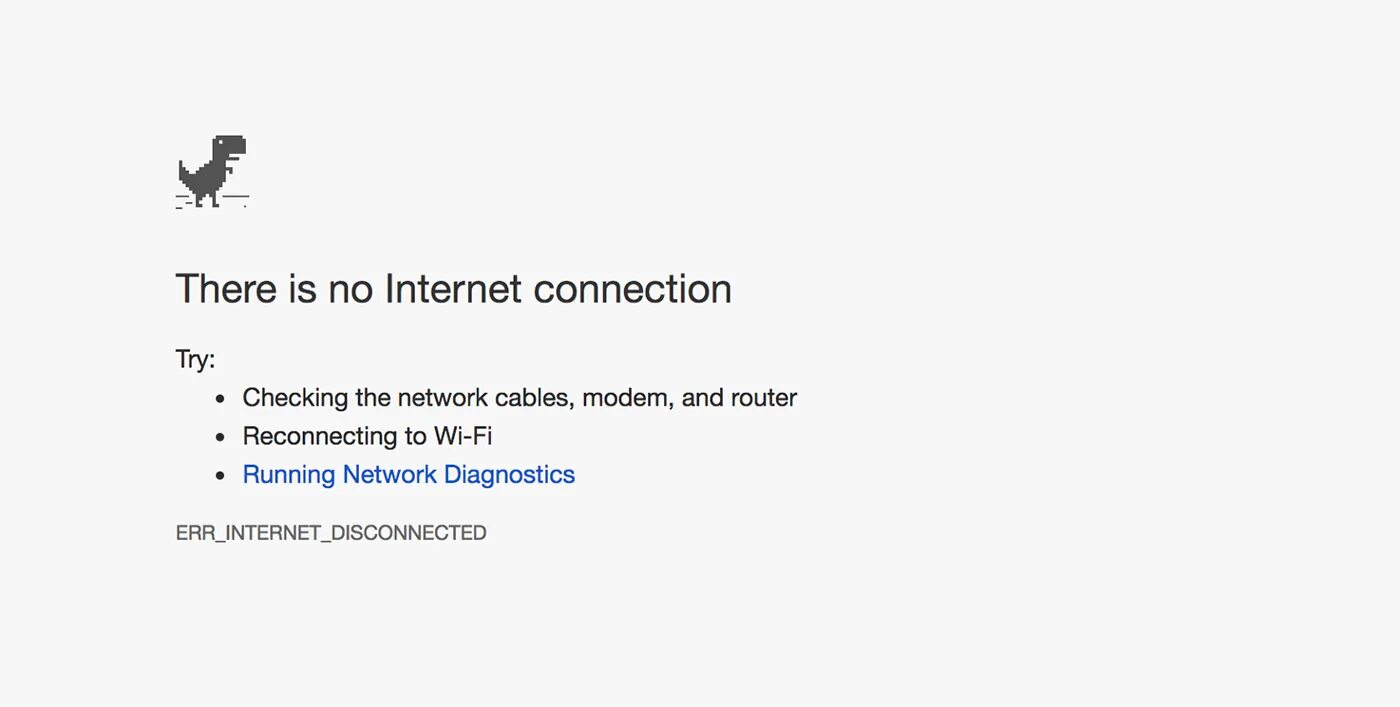Open the Running Network Diagnostics link
Screen dimensions: 1400x707
408,475
